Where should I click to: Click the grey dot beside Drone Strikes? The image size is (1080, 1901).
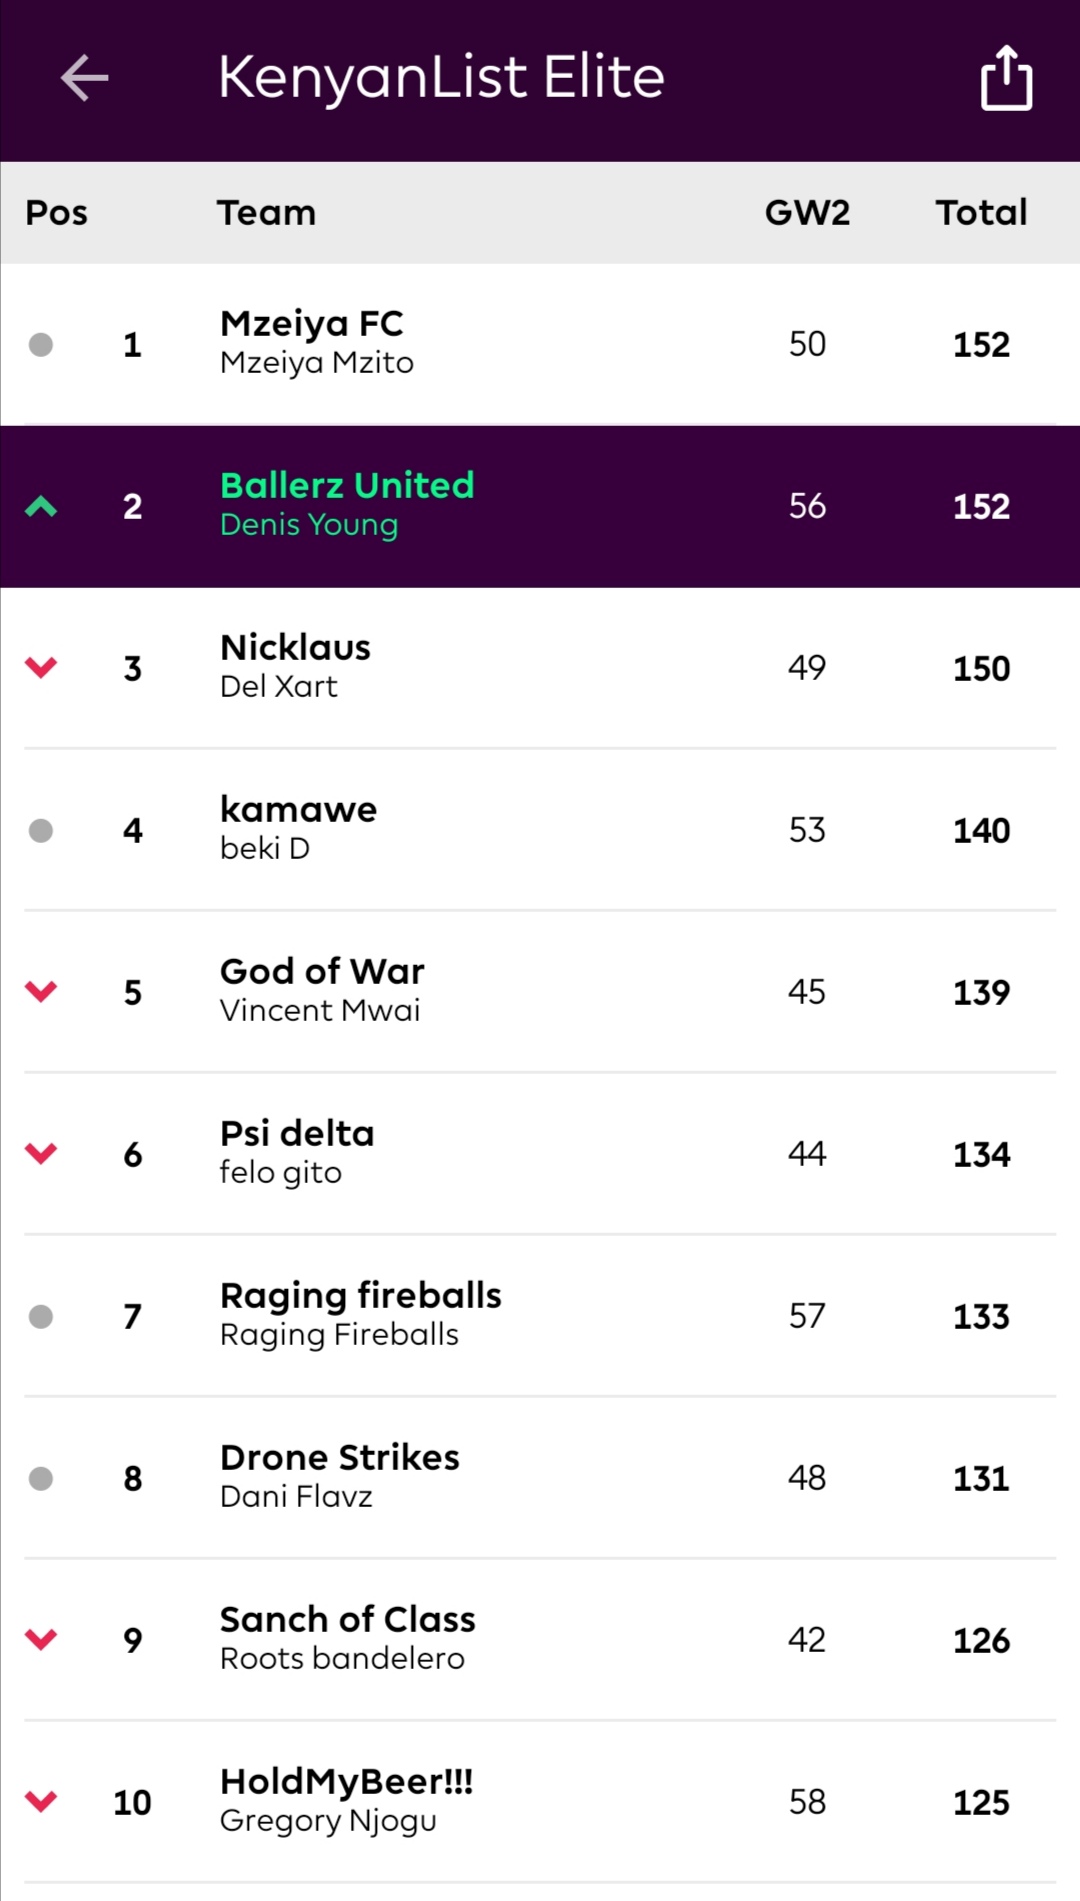coord(41,1479)
